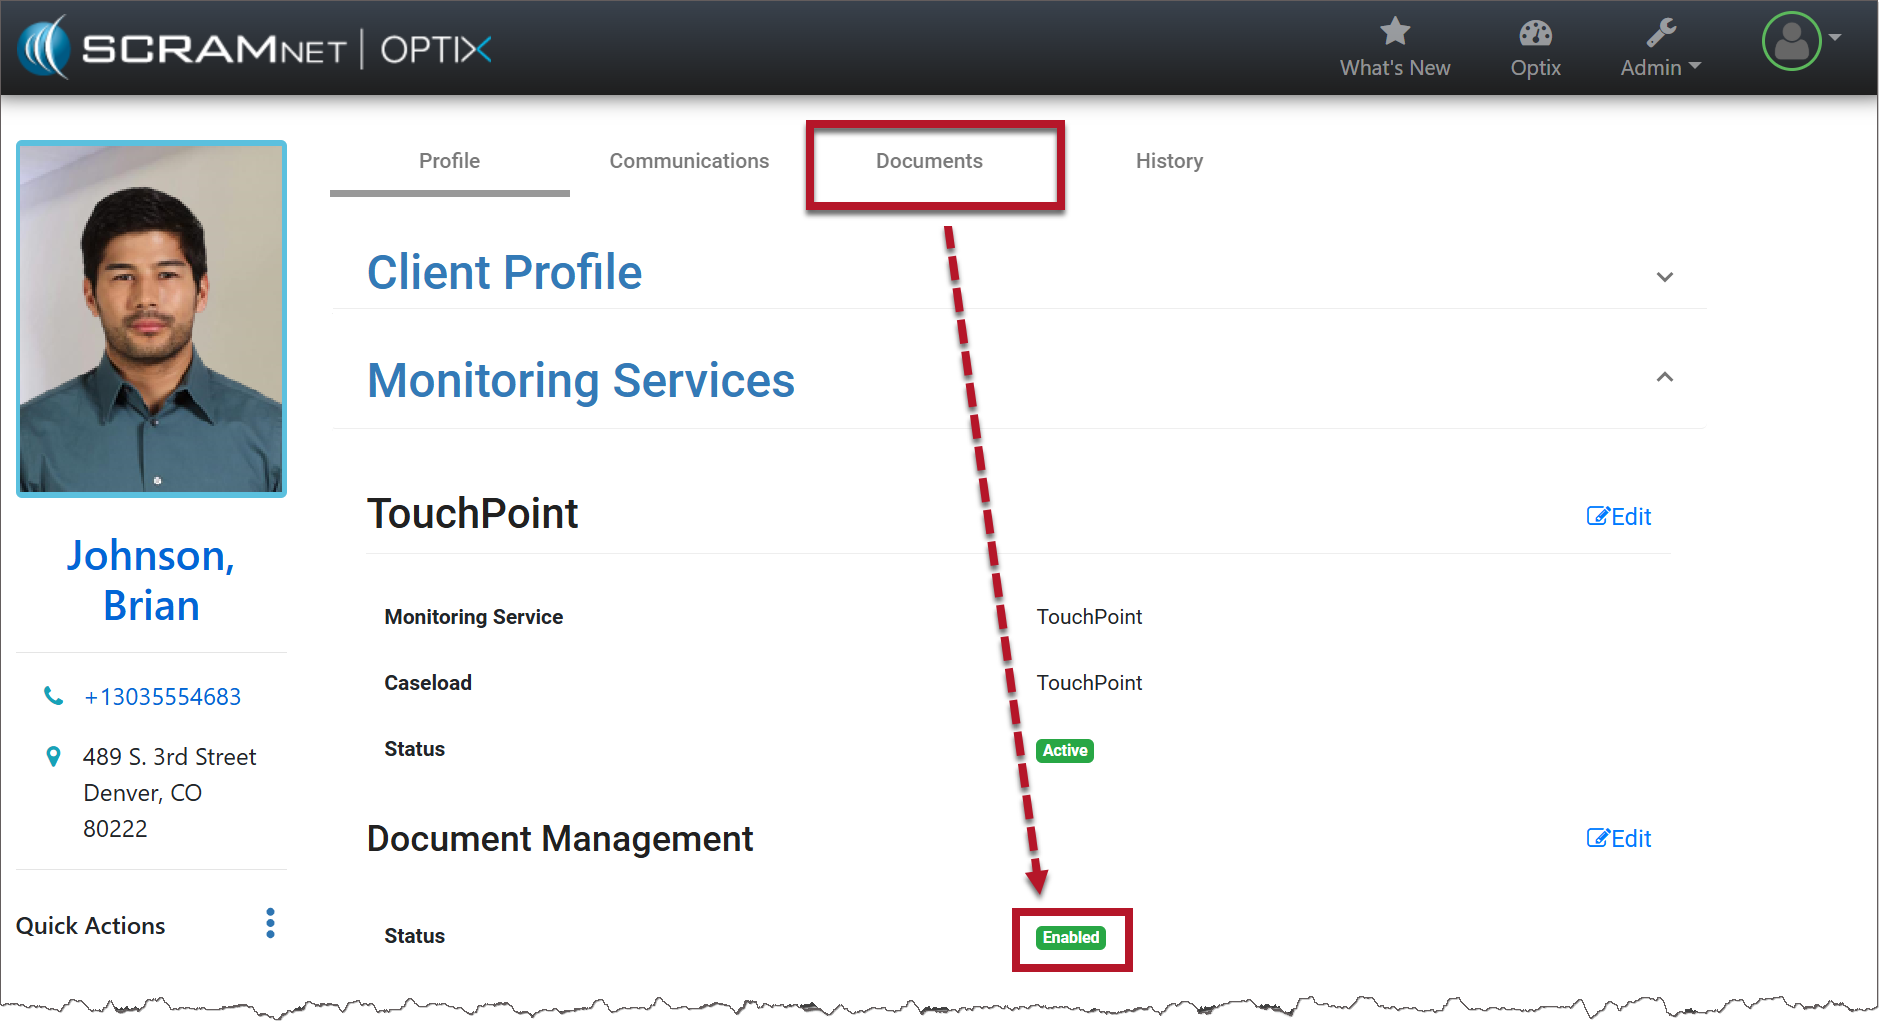Viewport: 1881px width, 1026px height.
Task: Call the phone number +13035554683
Action: 162,697
